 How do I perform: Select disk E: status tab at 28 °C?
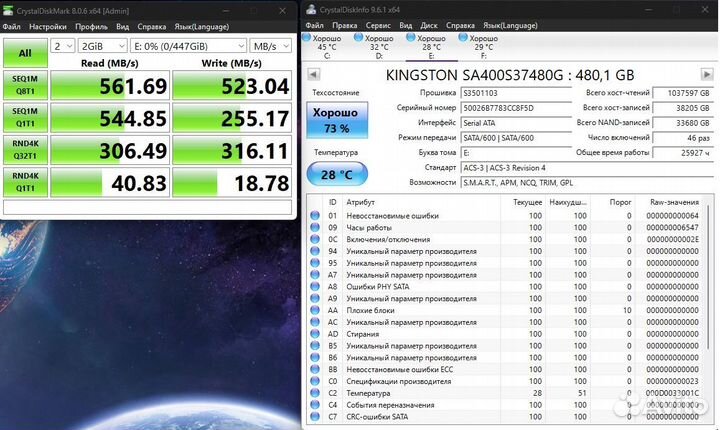pos(431,46)
